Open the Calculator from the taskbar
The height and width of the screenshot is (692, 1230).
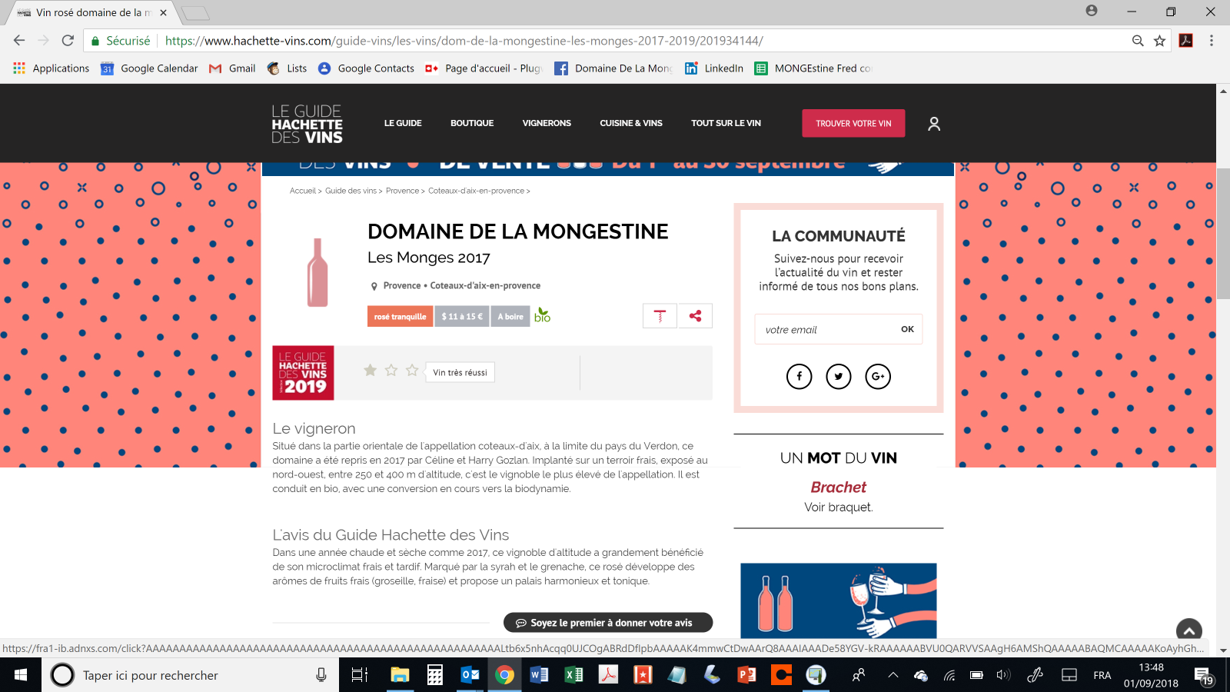(x=435, y=675)
